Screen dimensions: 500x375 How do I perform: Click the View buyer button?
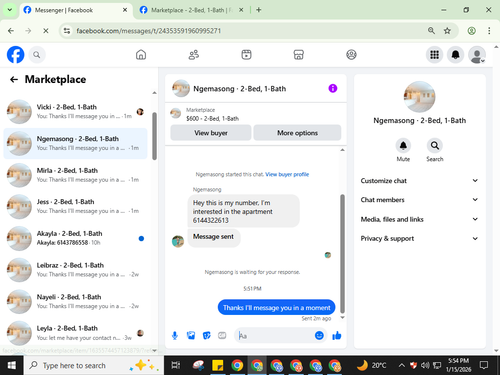pos(211,133)
